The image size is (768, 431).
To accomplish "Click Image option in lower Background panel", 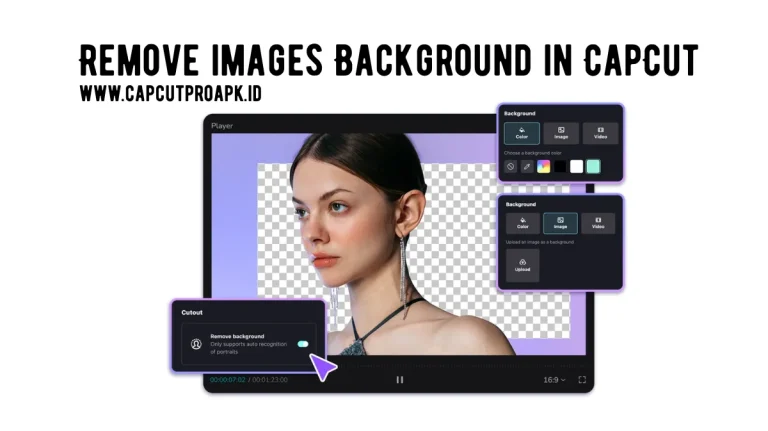I will (561, 223).
